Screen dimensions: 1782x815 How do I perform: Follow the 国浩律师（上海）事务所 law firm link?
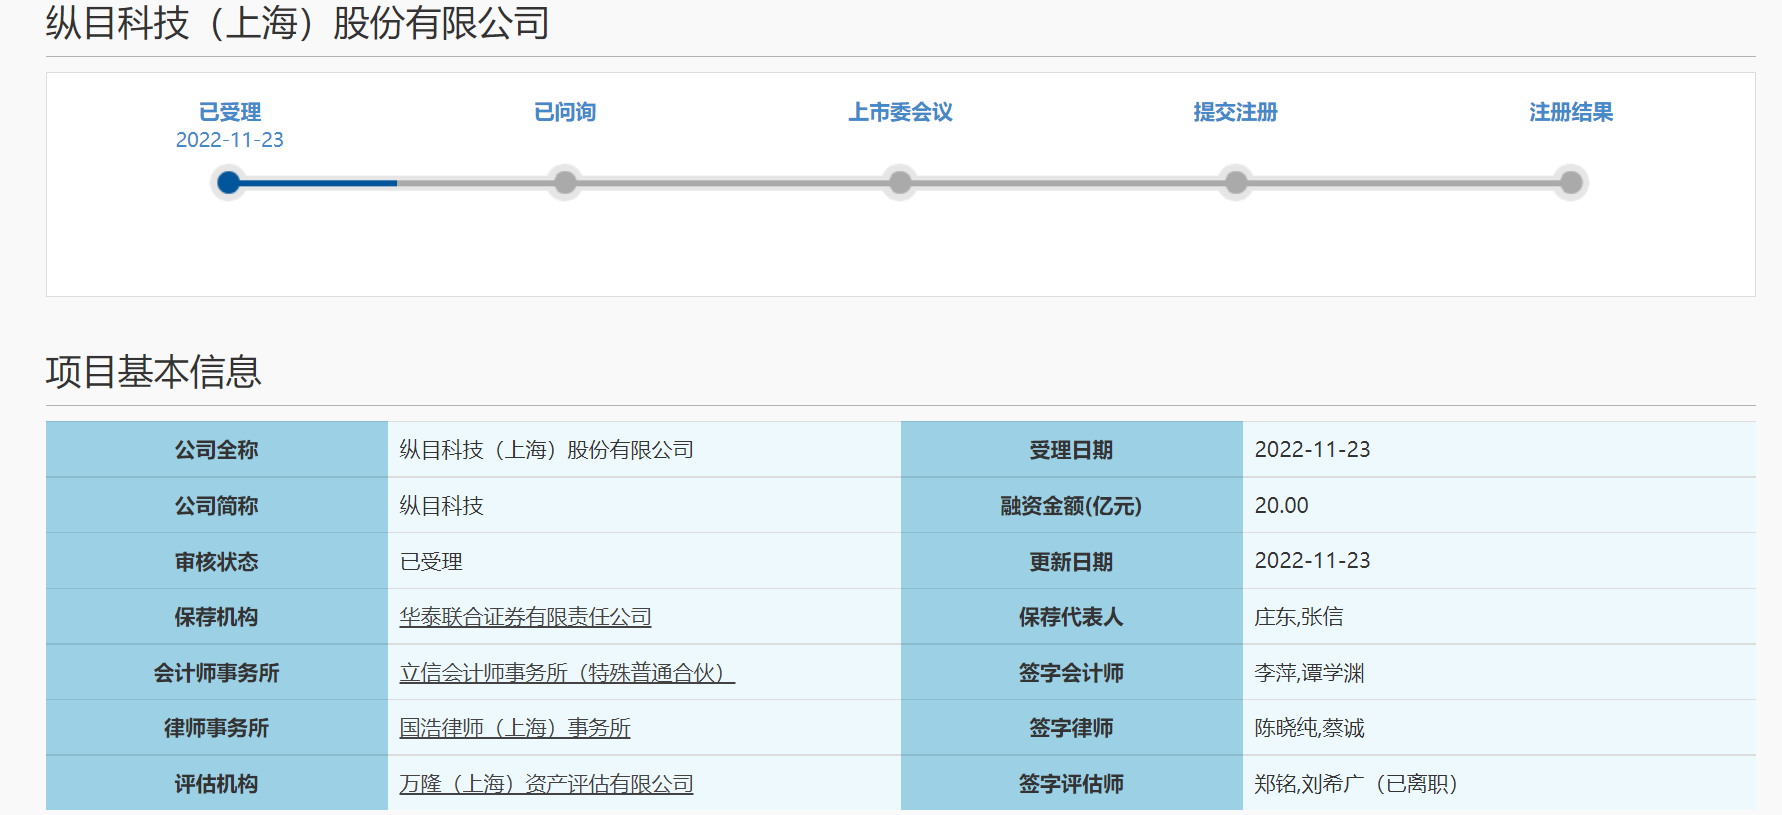point(515,728)
